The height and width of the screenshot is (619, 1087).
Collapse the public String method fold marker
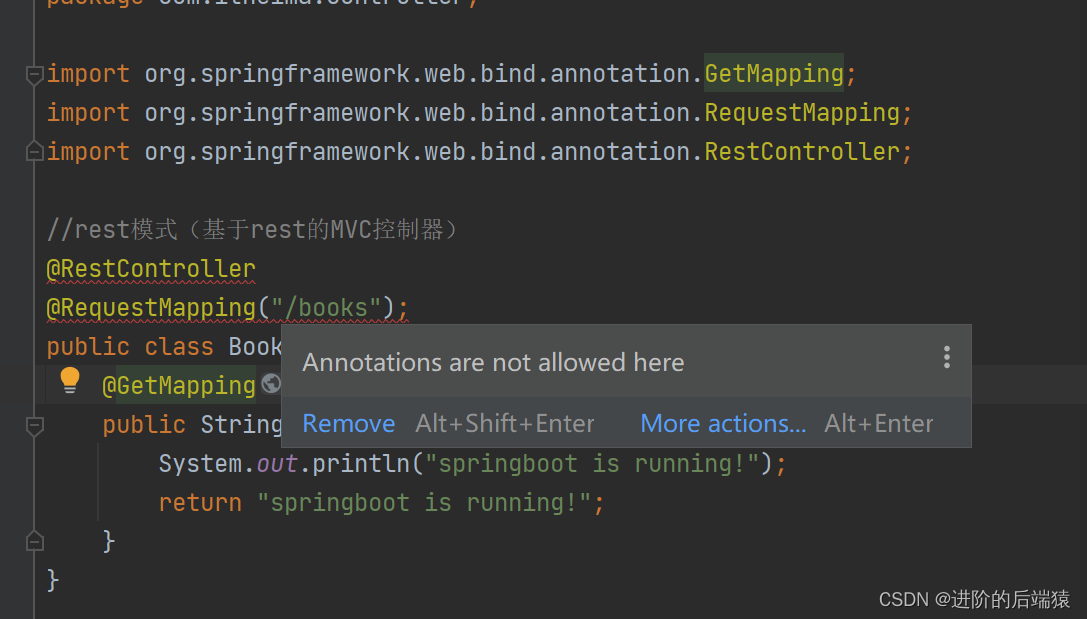34,425
